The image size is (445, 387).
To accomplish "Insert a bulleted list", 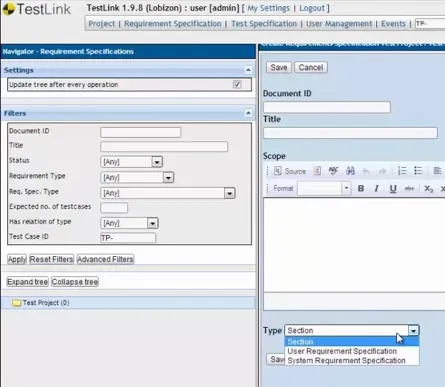I will coord(418,171).
